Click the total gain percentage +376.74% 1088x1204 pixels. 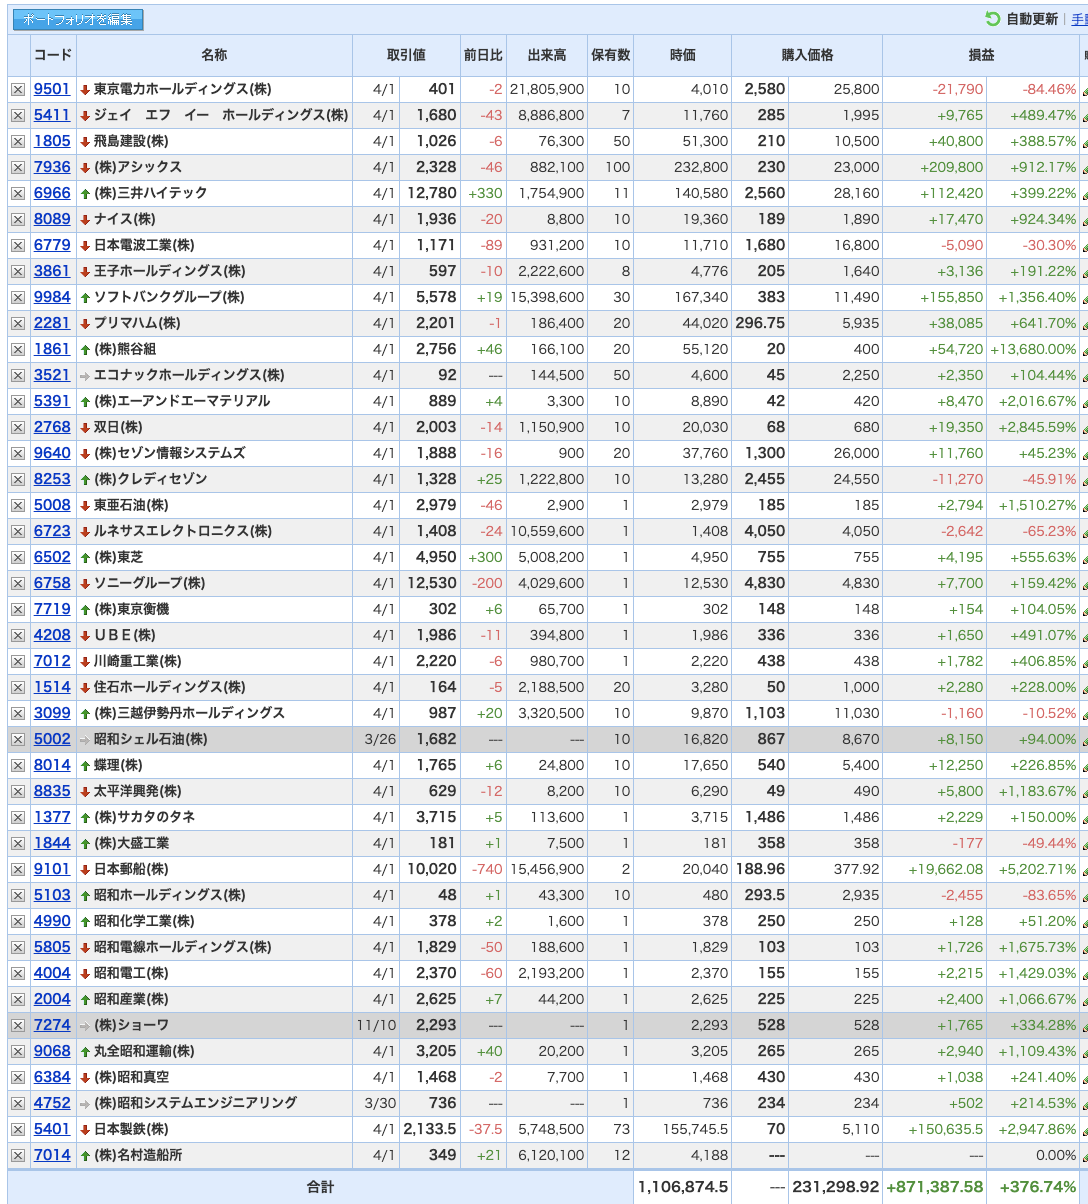click(x=1040, y=1186)
